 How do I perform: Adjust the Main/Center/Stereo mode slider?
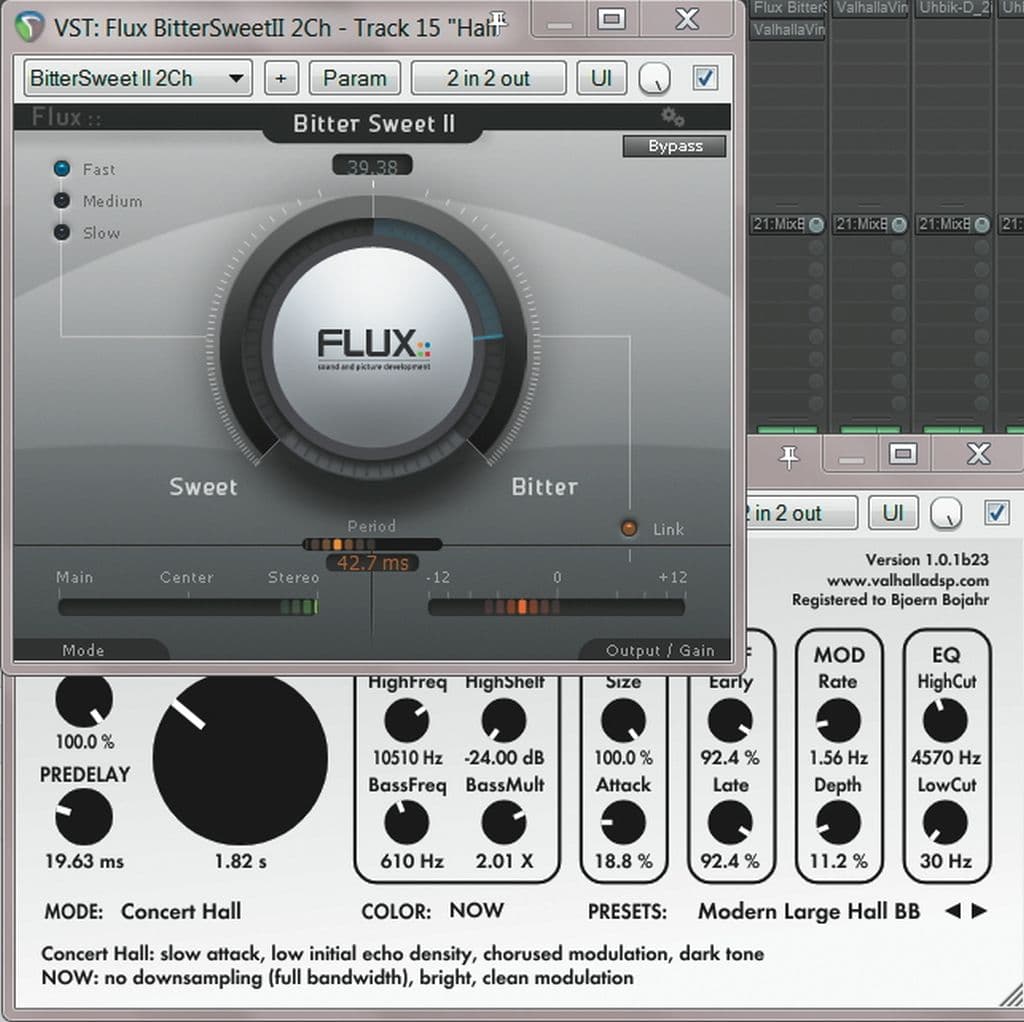tap(188, 607)
